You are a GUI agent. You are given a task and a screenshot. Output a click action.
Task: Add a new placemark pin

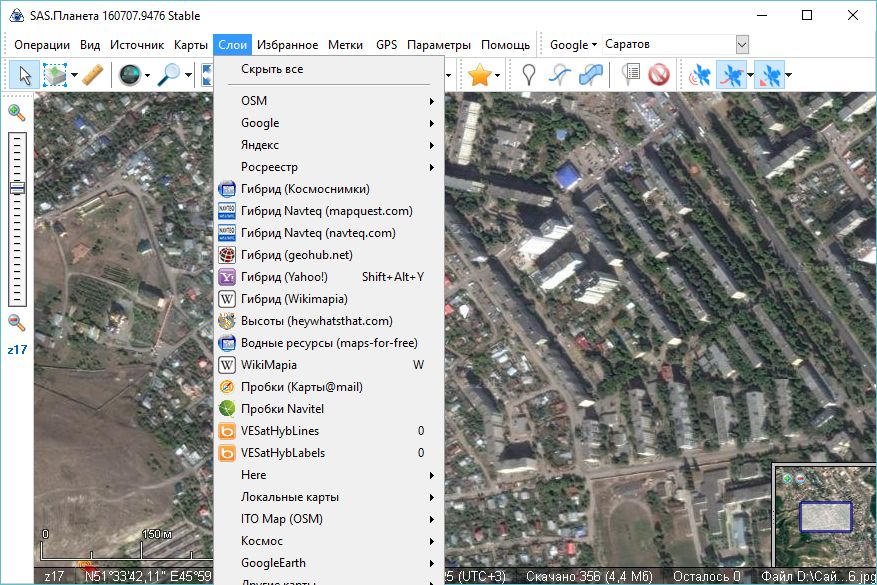tap(529, 75)
